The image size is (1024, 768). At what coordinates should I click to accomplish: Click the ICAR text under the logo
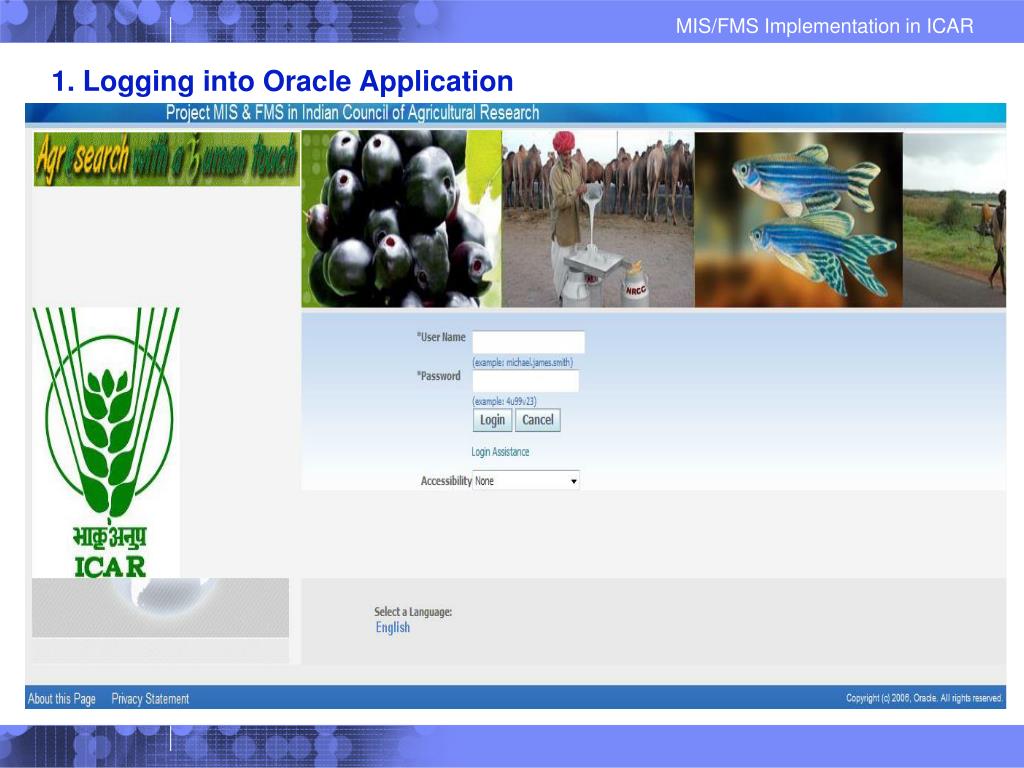[110, 566]
